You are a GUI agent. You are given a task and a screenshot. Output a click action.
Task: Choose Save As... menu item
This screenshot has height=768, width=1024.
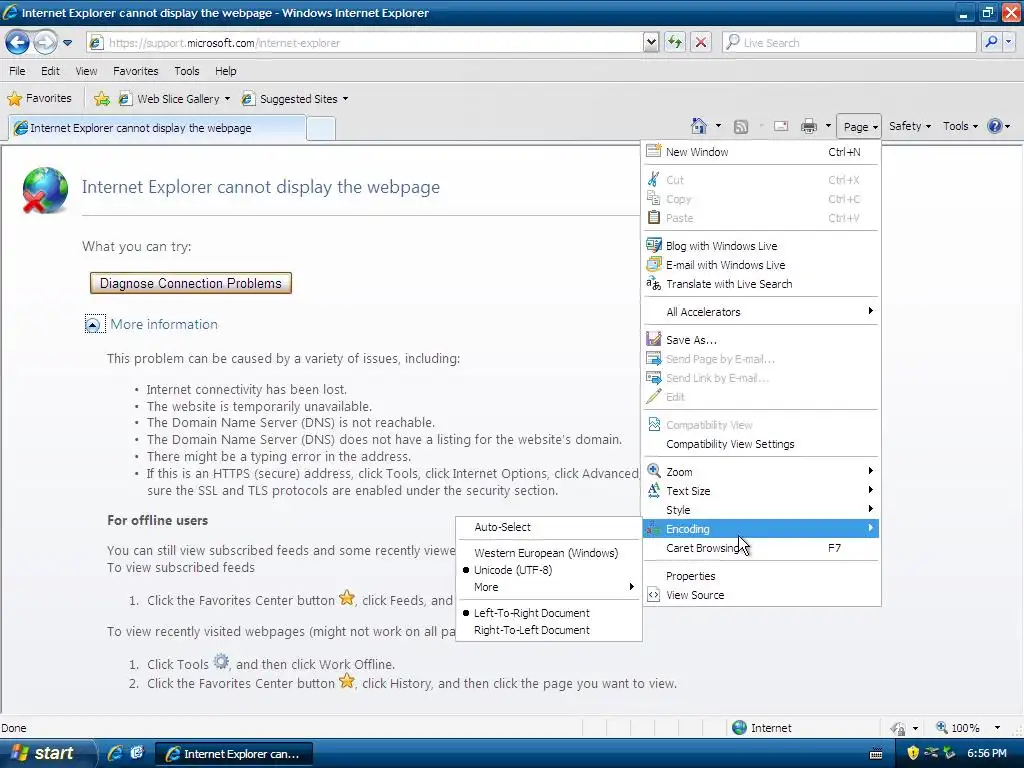pos(761,340)
